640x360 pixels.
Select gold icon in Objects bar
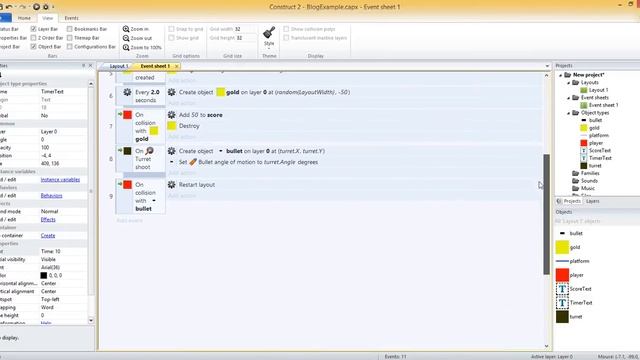coord(562,247)
